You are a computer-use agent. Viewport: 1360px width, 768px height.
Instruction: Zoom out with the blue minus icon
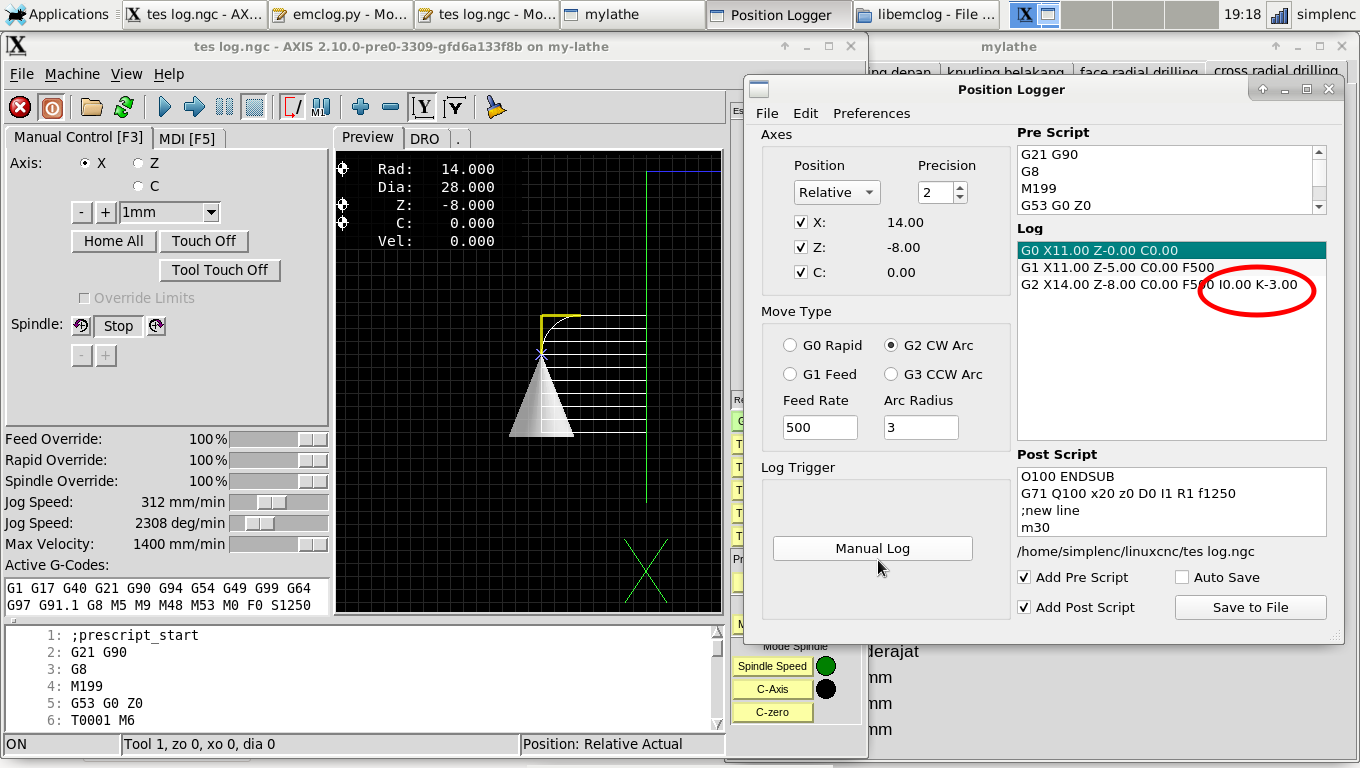pos(391,107)
